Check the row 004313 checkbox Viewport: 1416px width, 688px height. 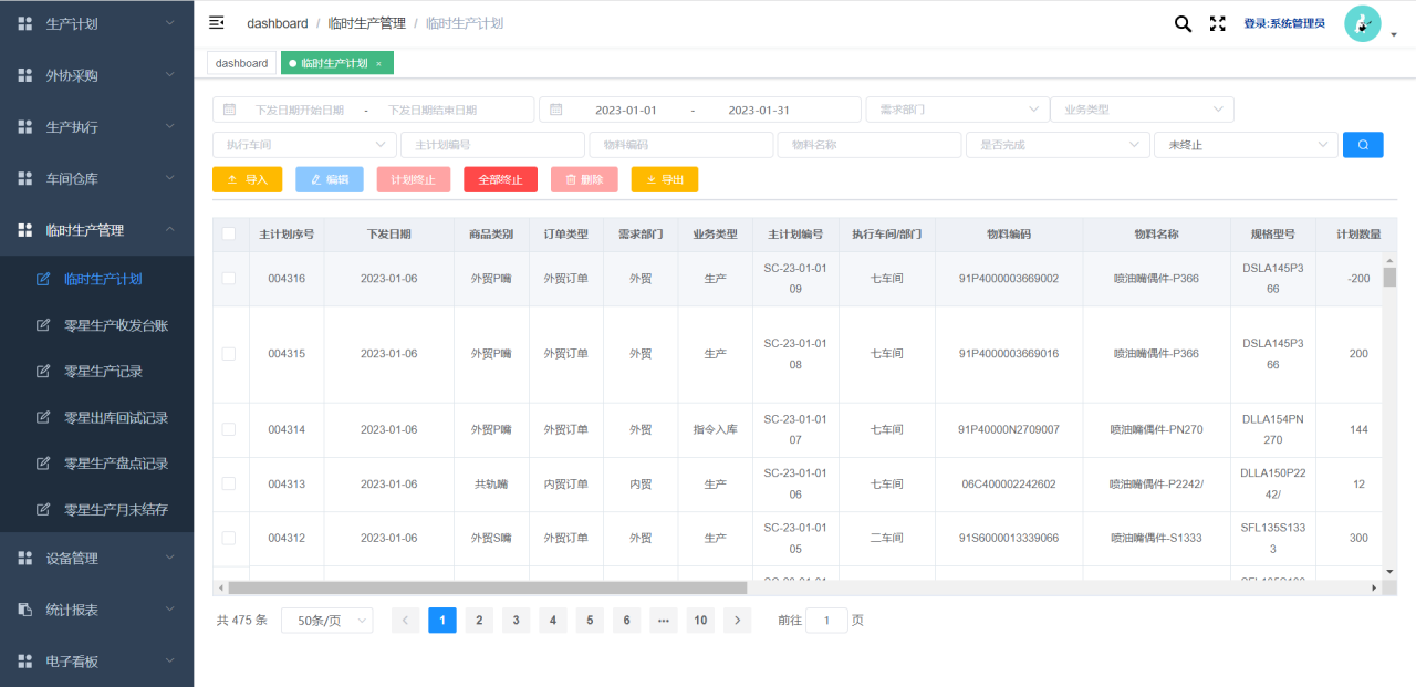[229, 484]
